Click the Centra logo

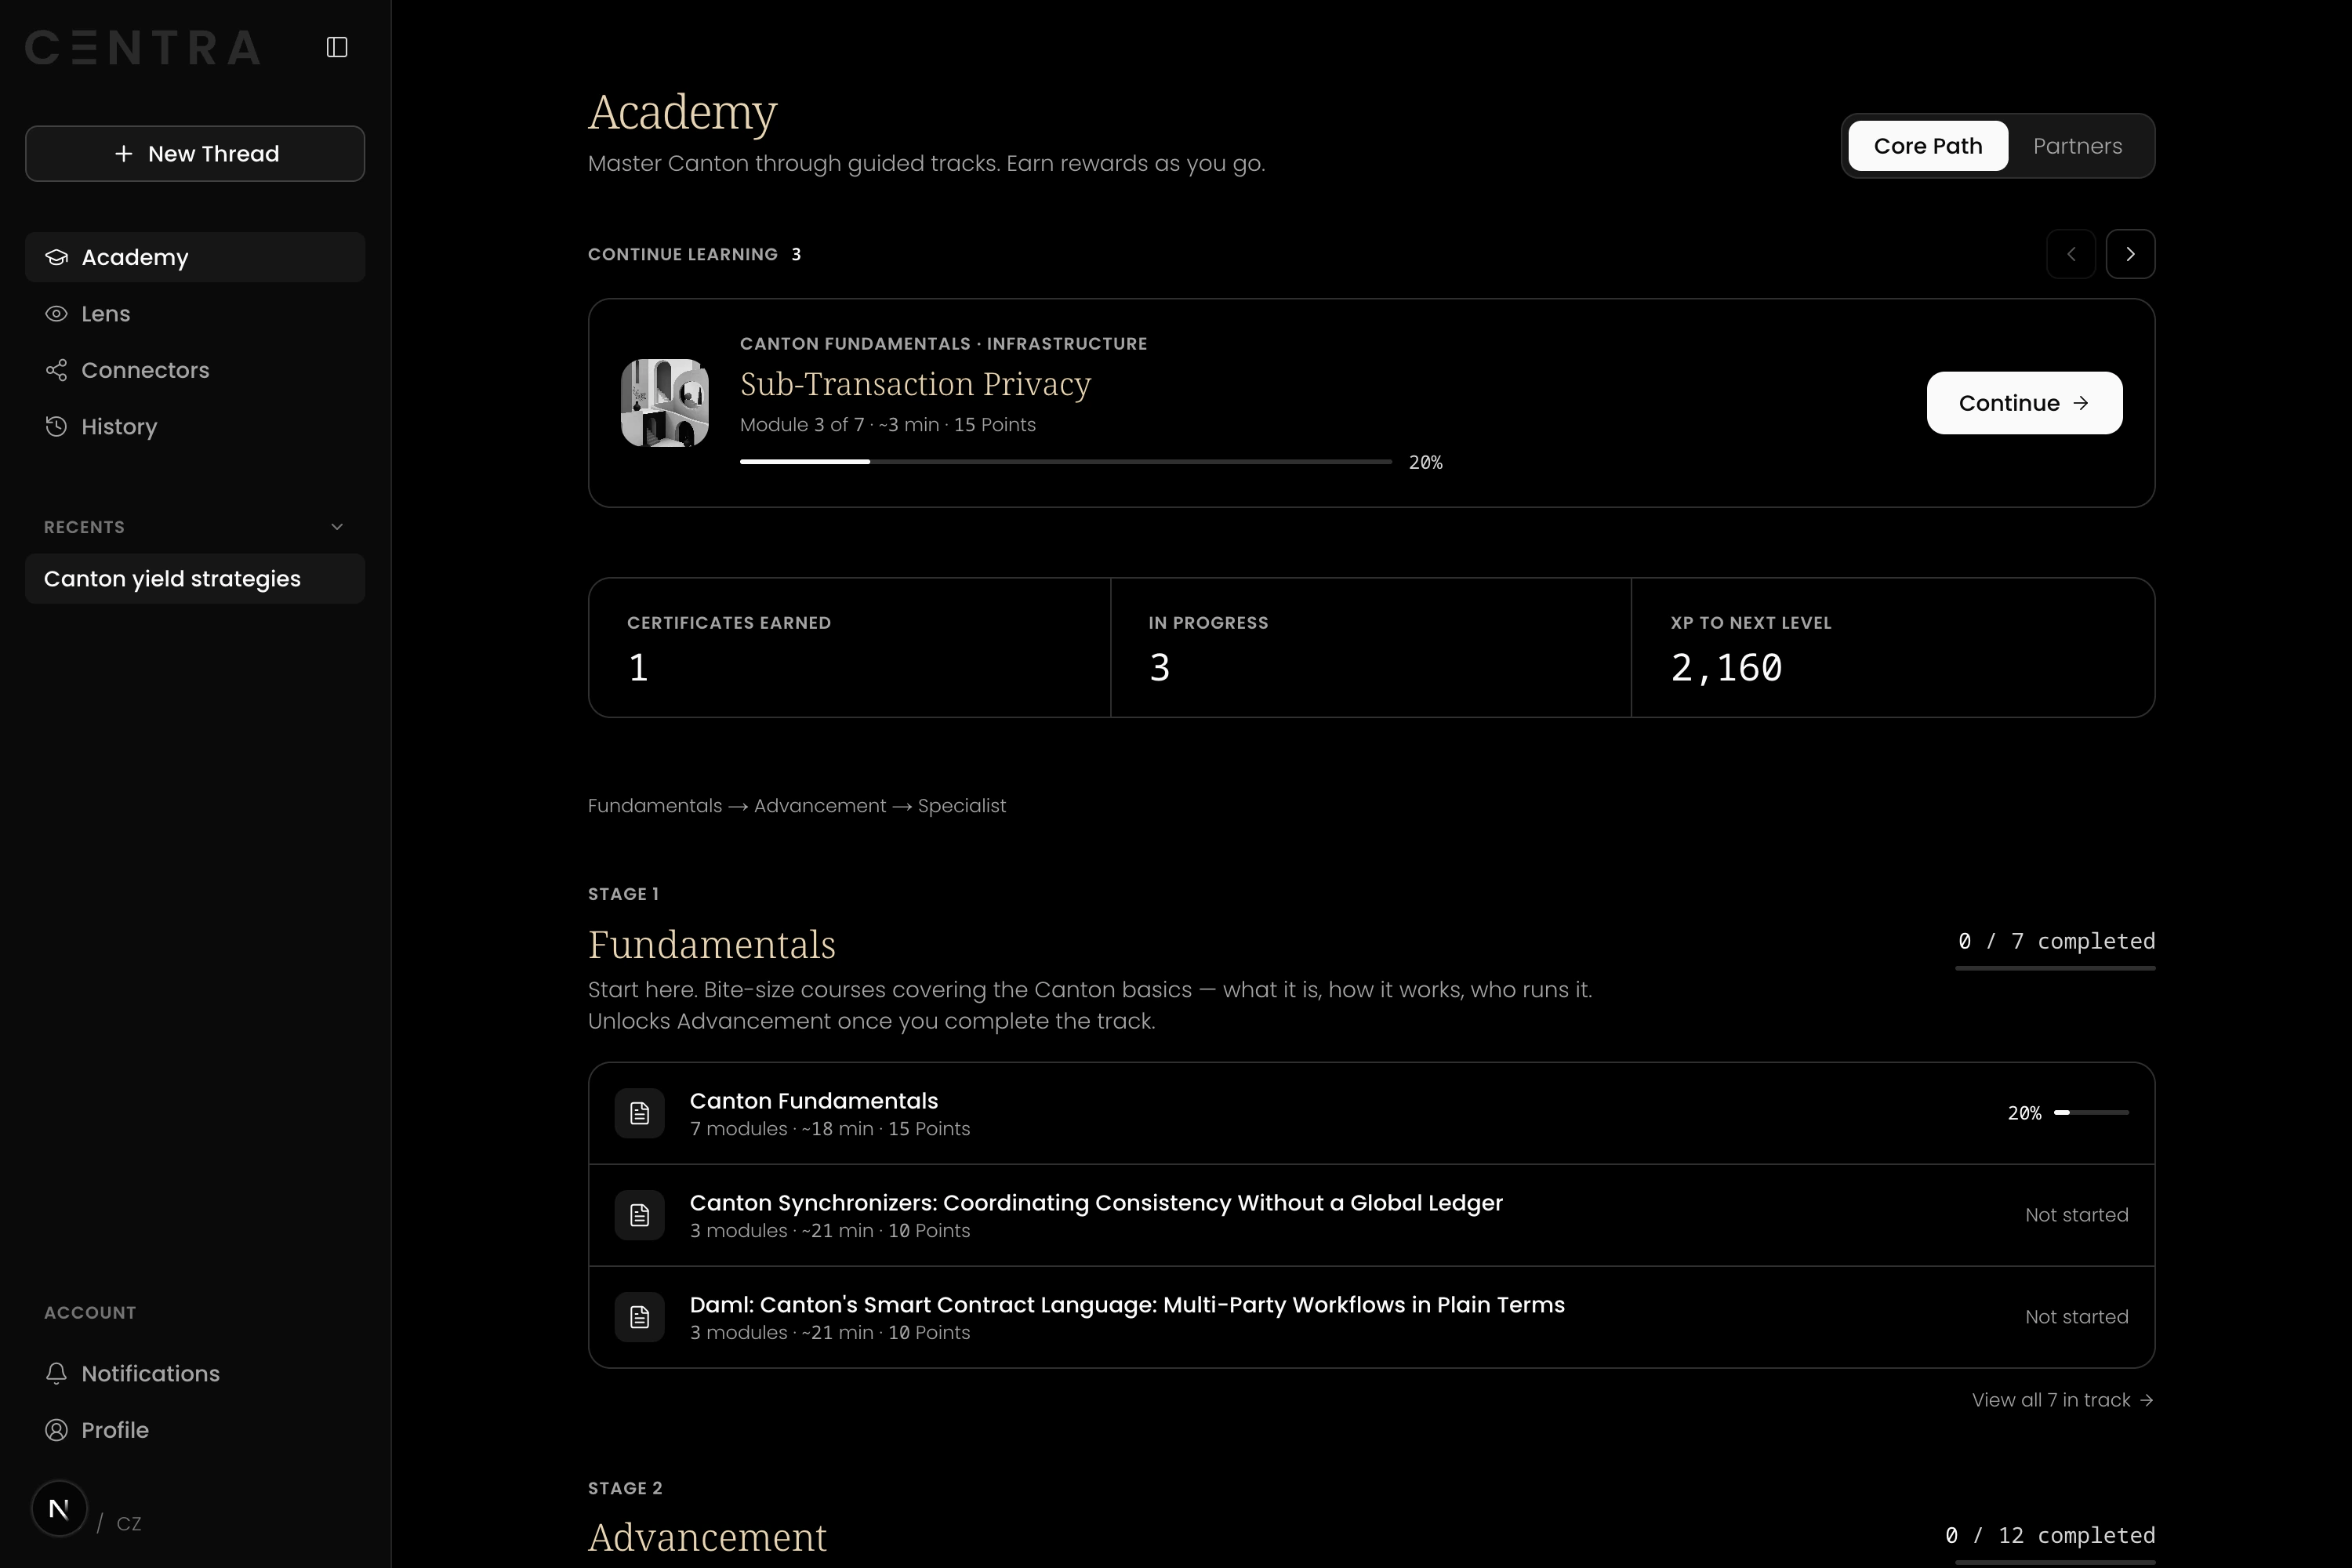(143, 47)
